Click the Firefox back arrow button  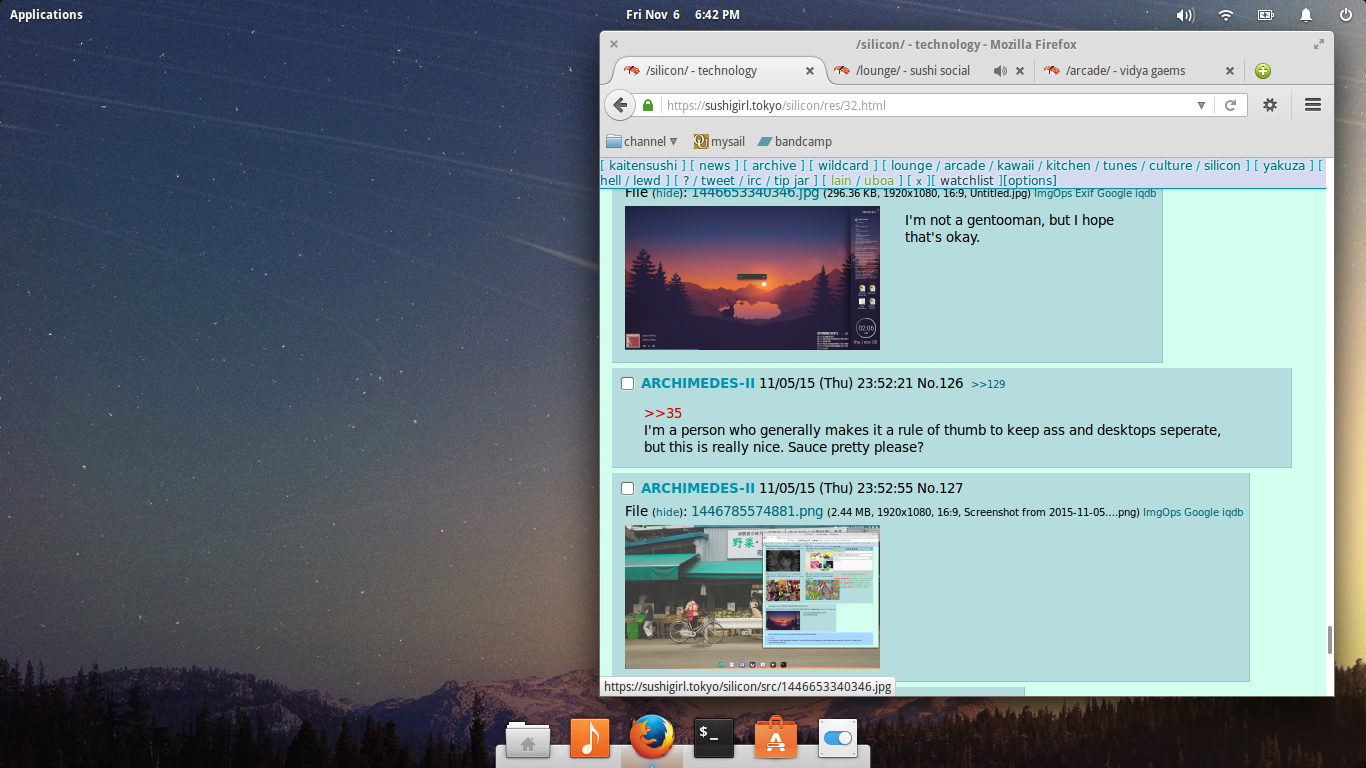click(620, 105)
